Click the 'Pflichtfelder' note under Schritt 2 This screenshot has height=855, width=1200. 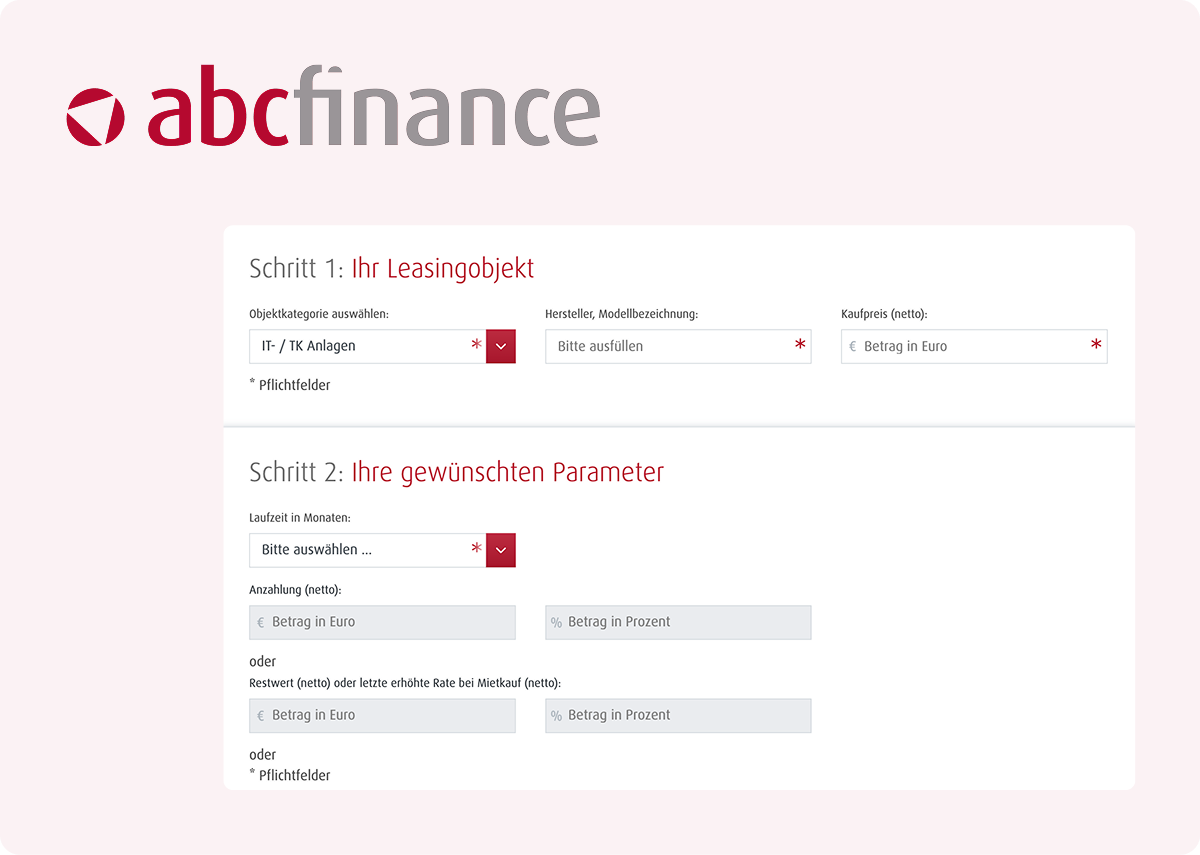(x=290, y=775)
